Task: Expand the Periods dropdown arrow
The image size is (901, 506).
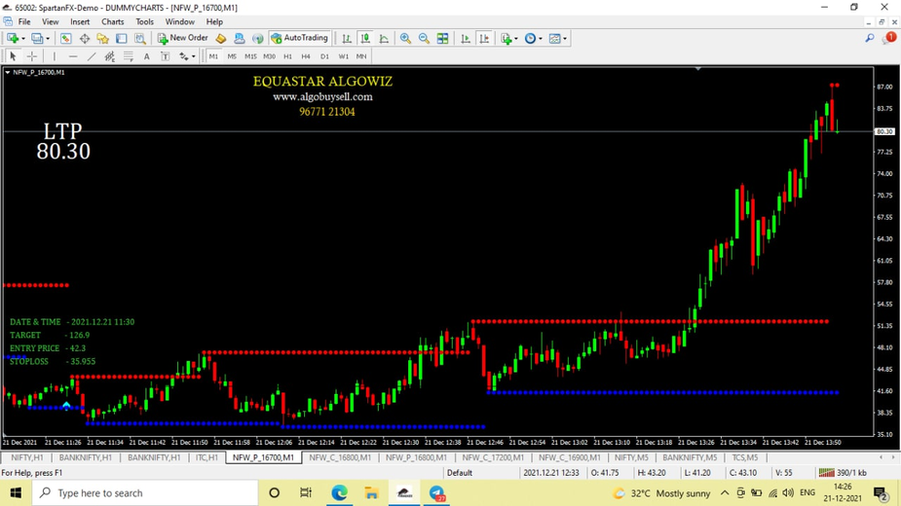Action: tap(540, 38)
